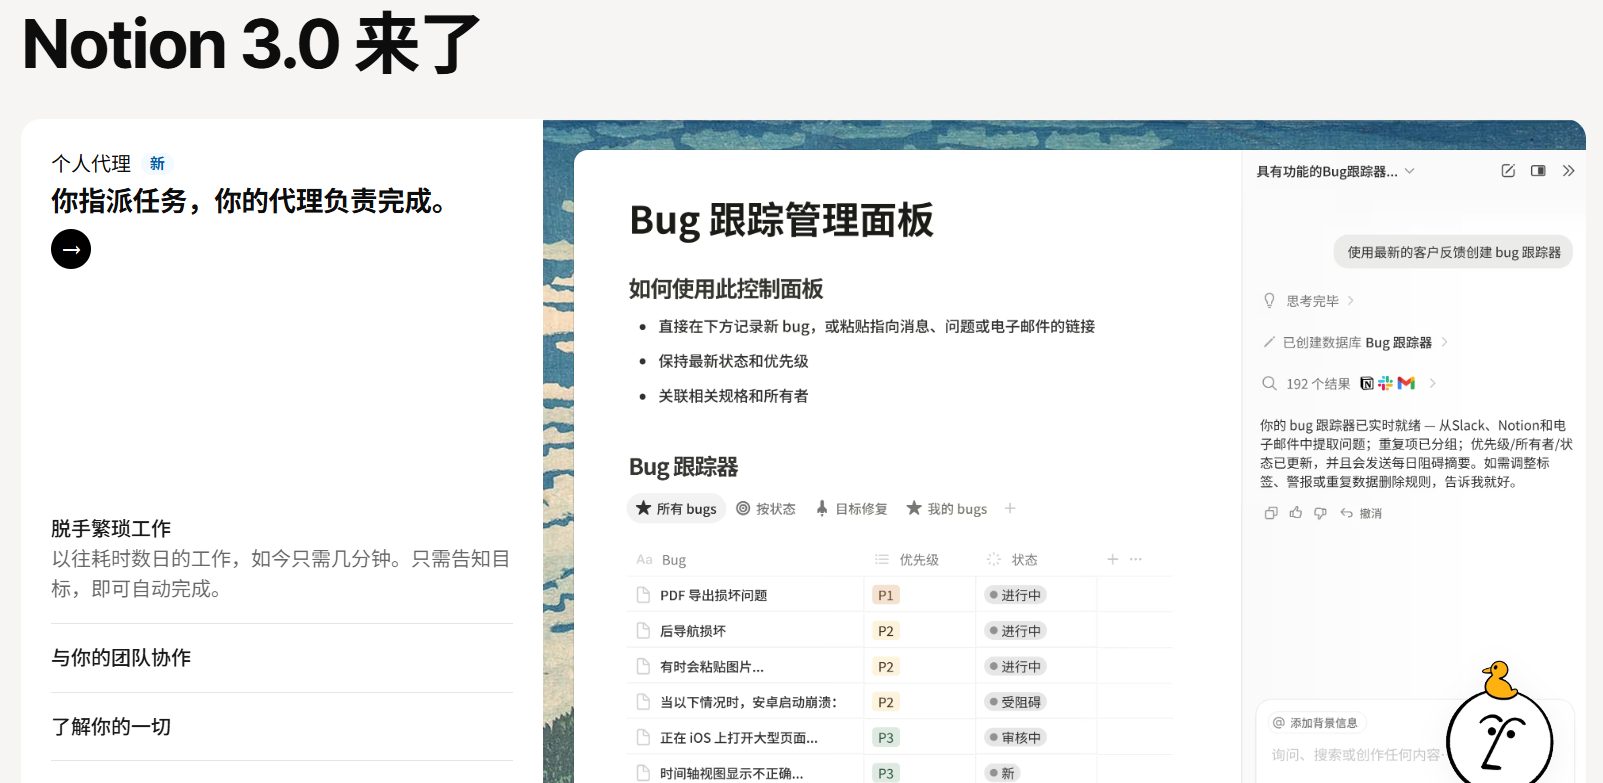
Task: Open the 正在 iOS 上打开大型页面... entry
Action: [x=739, y=737]
